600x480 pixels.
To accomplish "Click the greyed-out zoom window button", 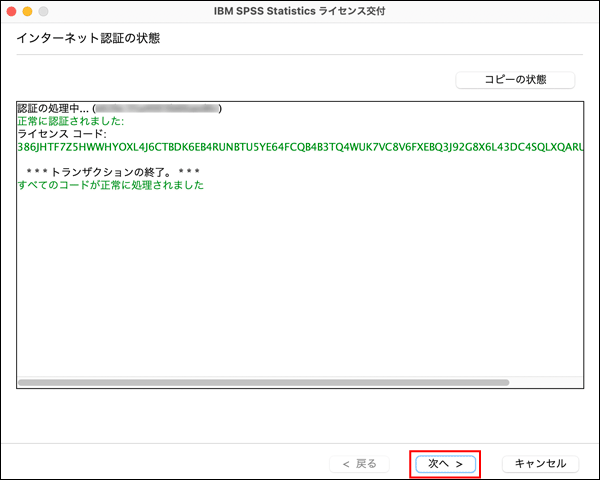I will [44, 11].
